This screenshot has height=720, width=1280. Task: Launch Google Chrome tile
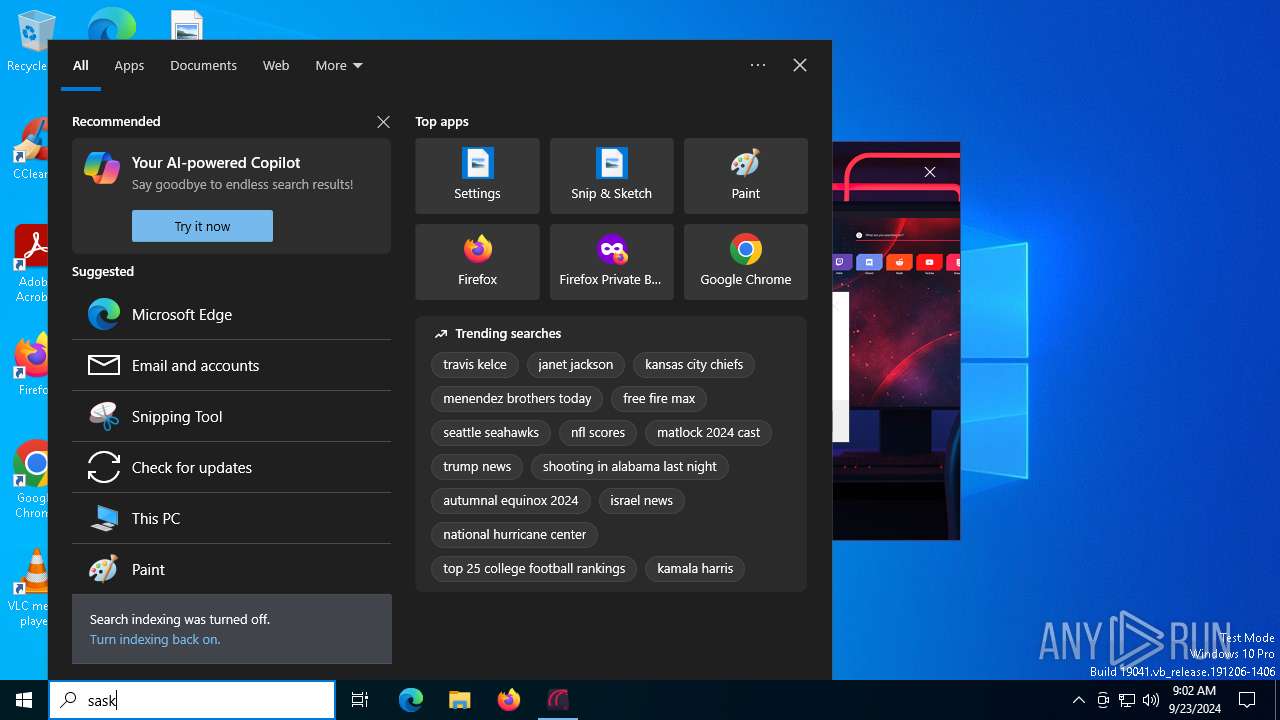point(745,262)
